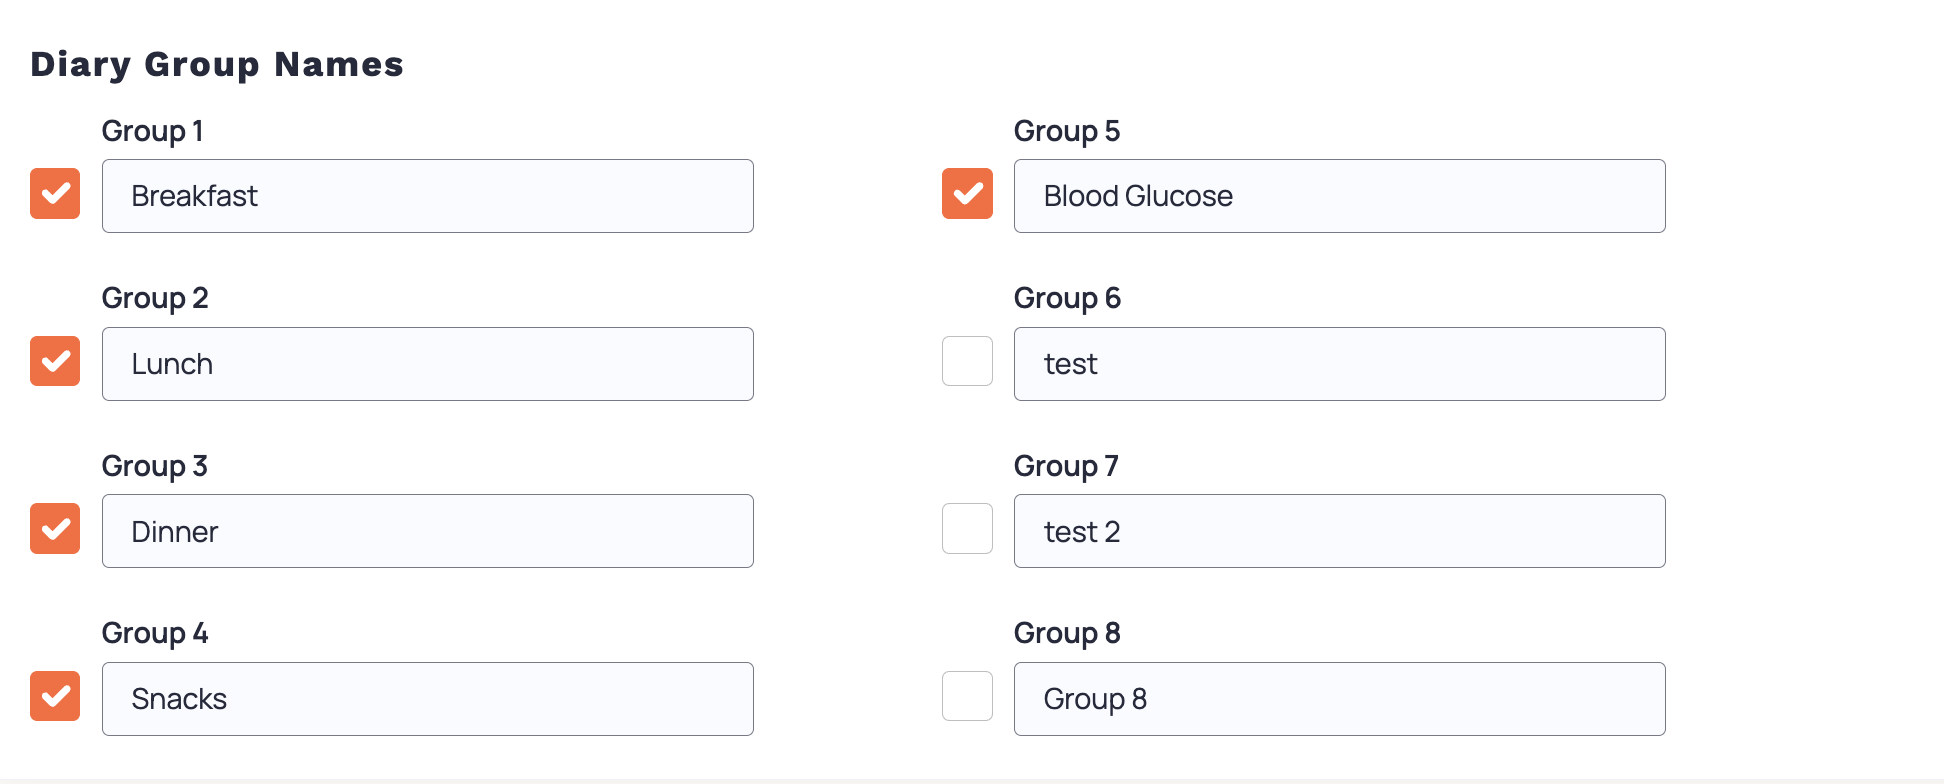Enable the Group 8 checkbox
1944x784 pixels.
(967, 696)
